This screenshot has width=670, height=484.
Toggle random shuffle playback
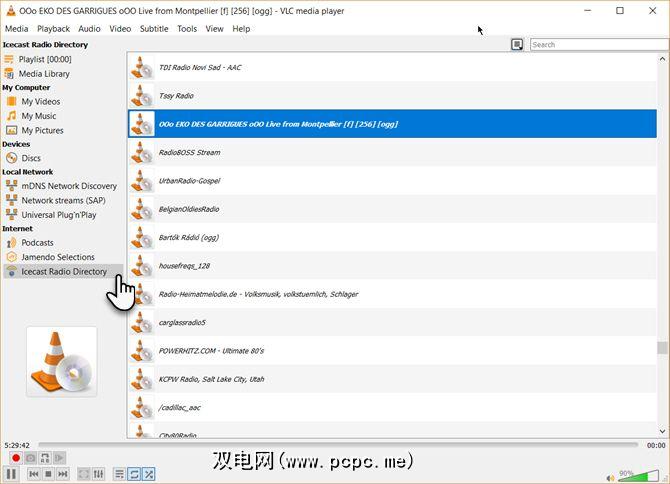[148, 474]
